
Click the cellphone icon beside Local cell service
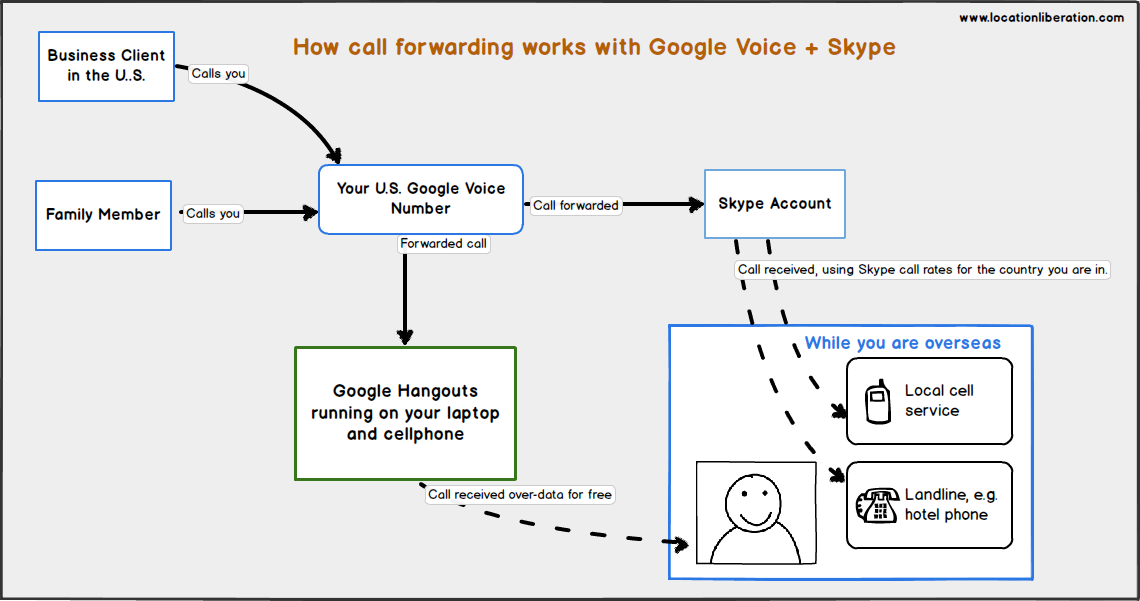878,401
